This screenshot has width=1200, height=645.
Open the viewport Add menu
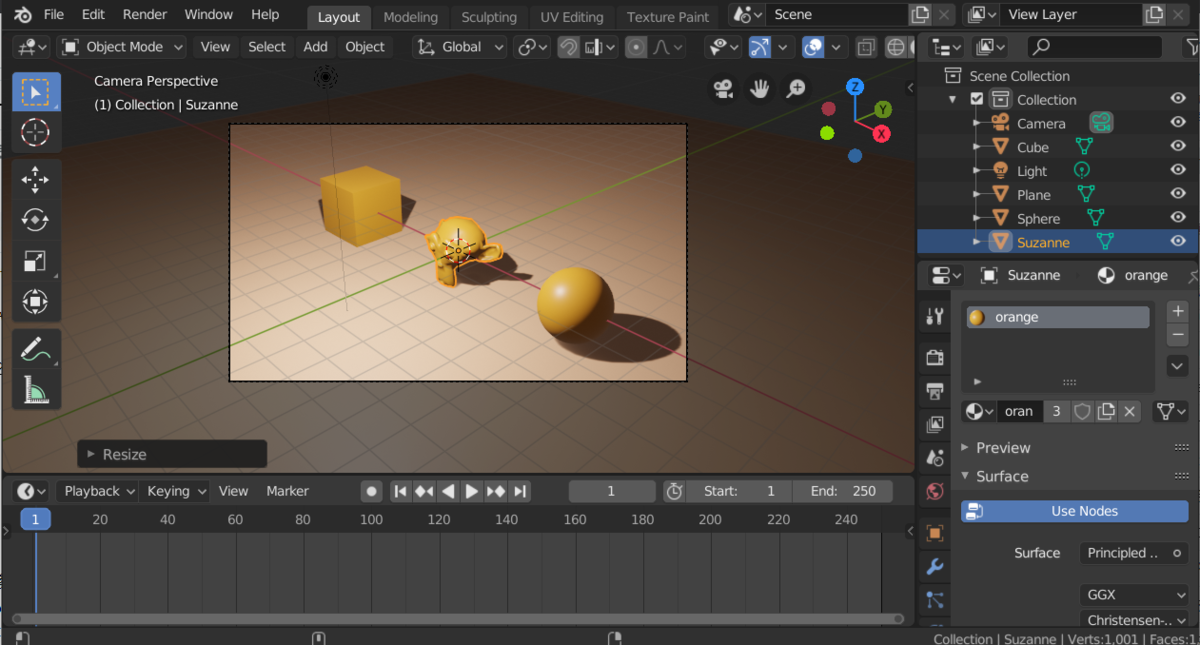click(x=315, y=47)
